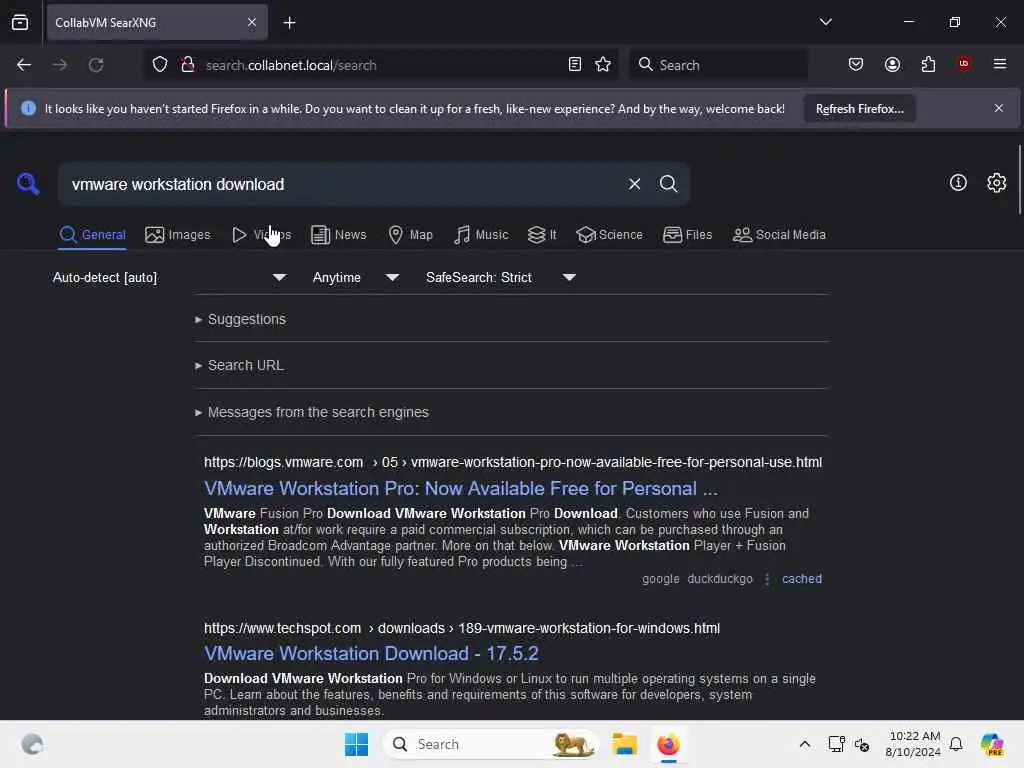Switch to Science tab
Image resolution: width=1024 pixels, height=768 pixels.
pyautogui.click(x=609, y=235)
